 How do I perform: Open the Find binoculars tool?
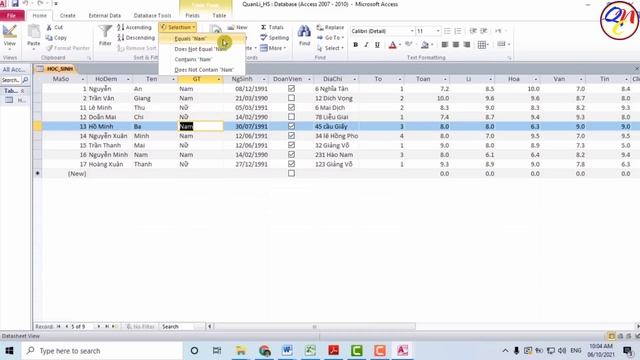click(x=304, y=35)
